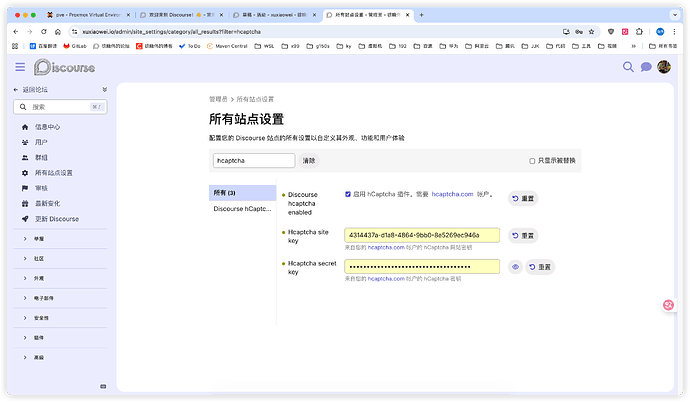The image size is (690, 402).
Task: Reveal Hcaptcha secret key with eye icon
Action: pyautogui.click(x=515, y=267)
